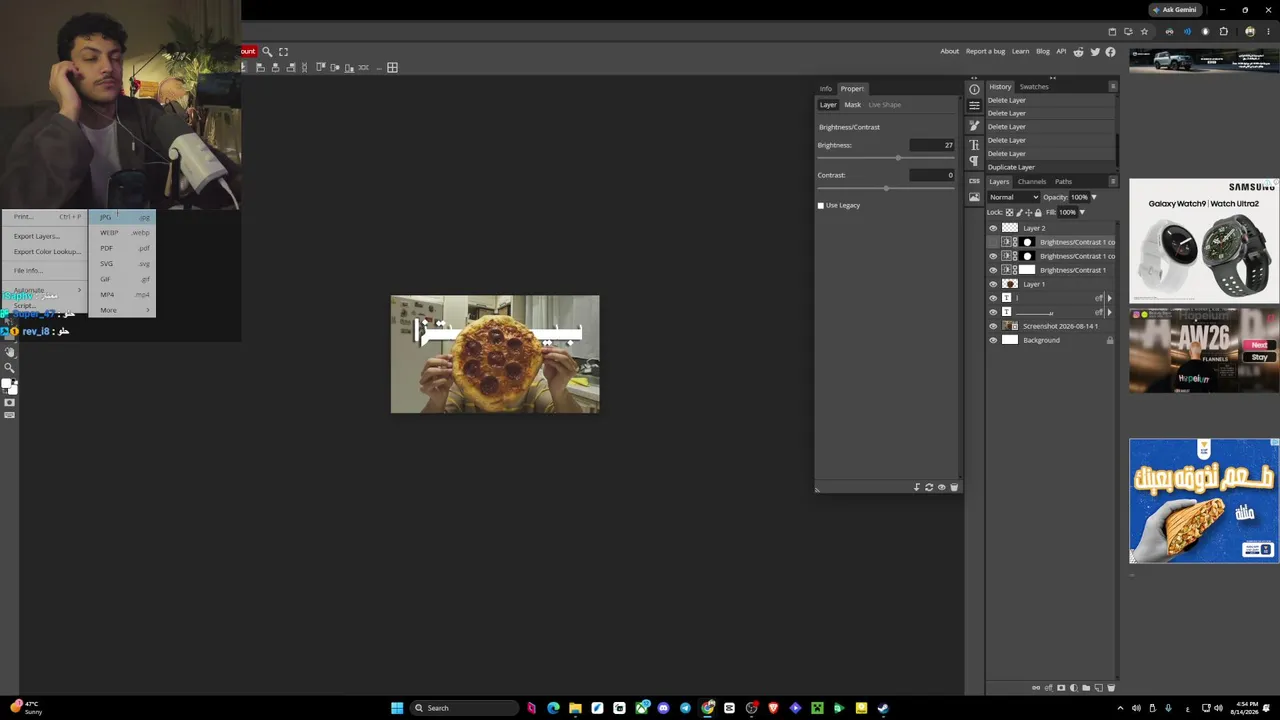Click the New Folder icon below the layers

[x=1086, y=688]
